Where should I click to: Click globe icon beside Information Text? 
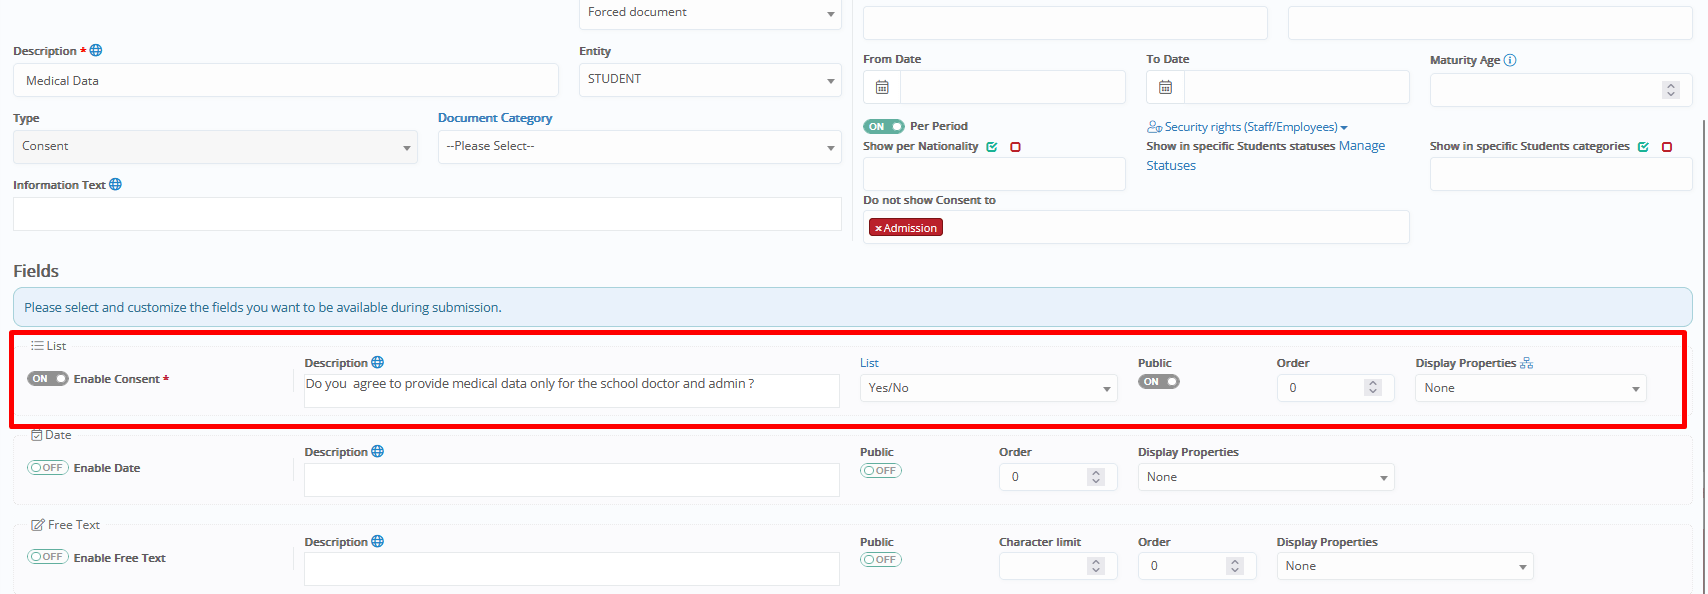click(116, 185)
